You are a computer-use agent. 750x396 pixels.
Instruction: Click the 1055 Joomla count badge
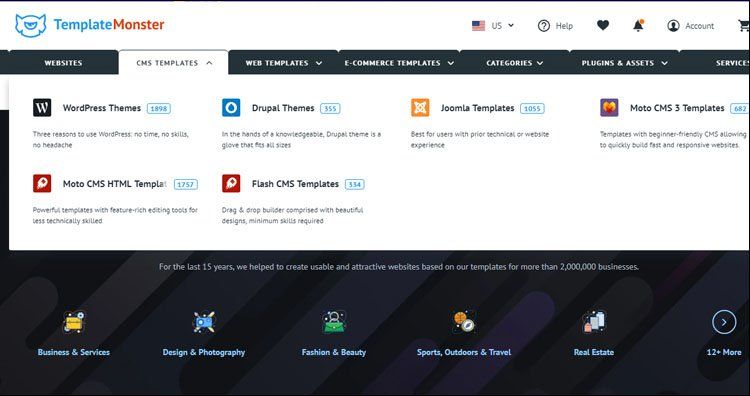pyautogui.click(x=532, y=109)
